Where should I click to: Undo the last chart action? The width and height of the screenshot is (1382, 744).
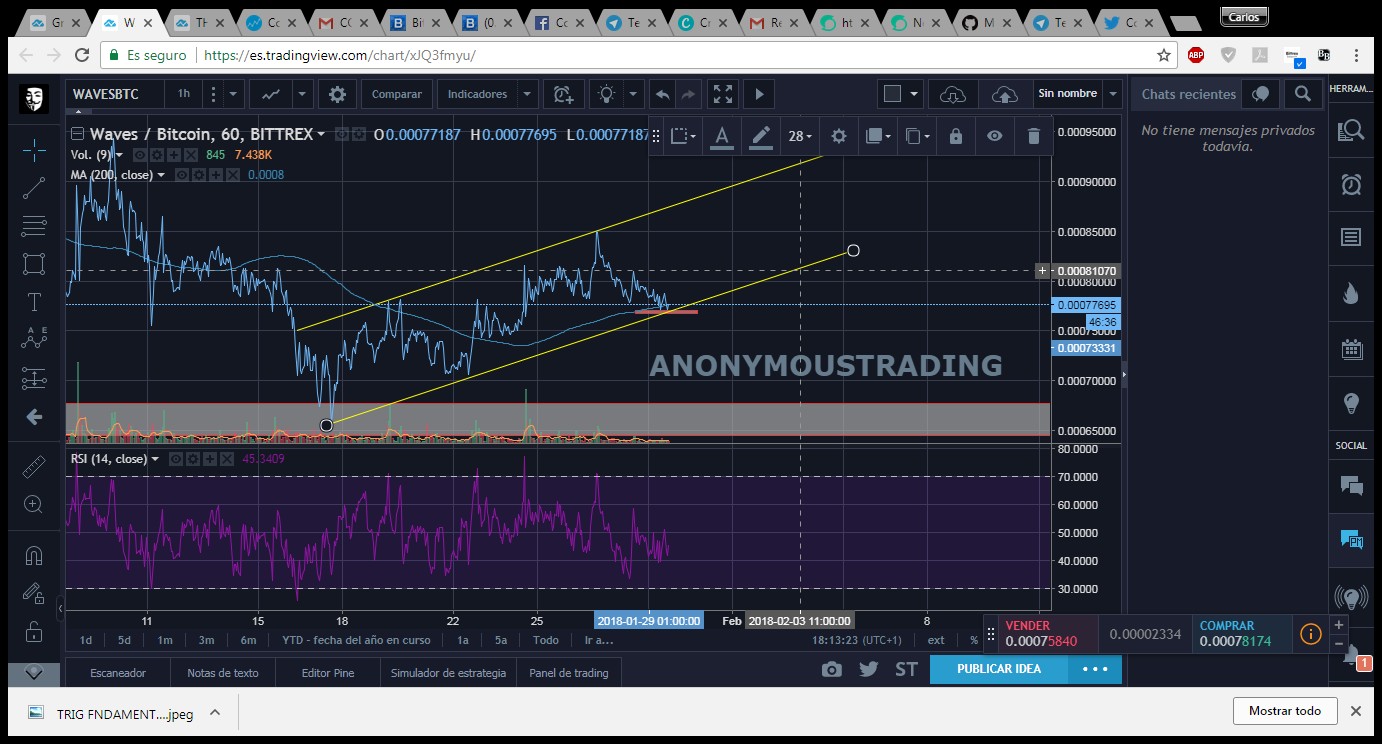pyautogui.click(x=662, y=94)
